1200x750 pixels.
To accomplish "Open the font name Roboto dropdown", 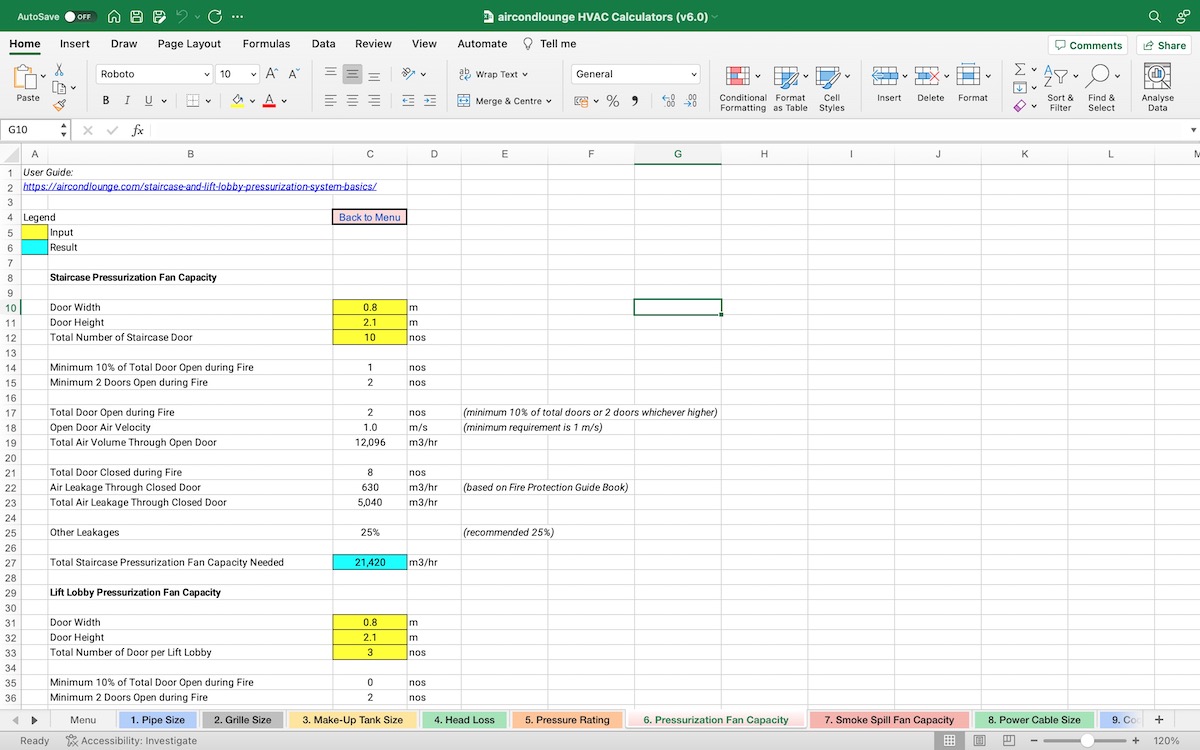I will tap(206, 74).
